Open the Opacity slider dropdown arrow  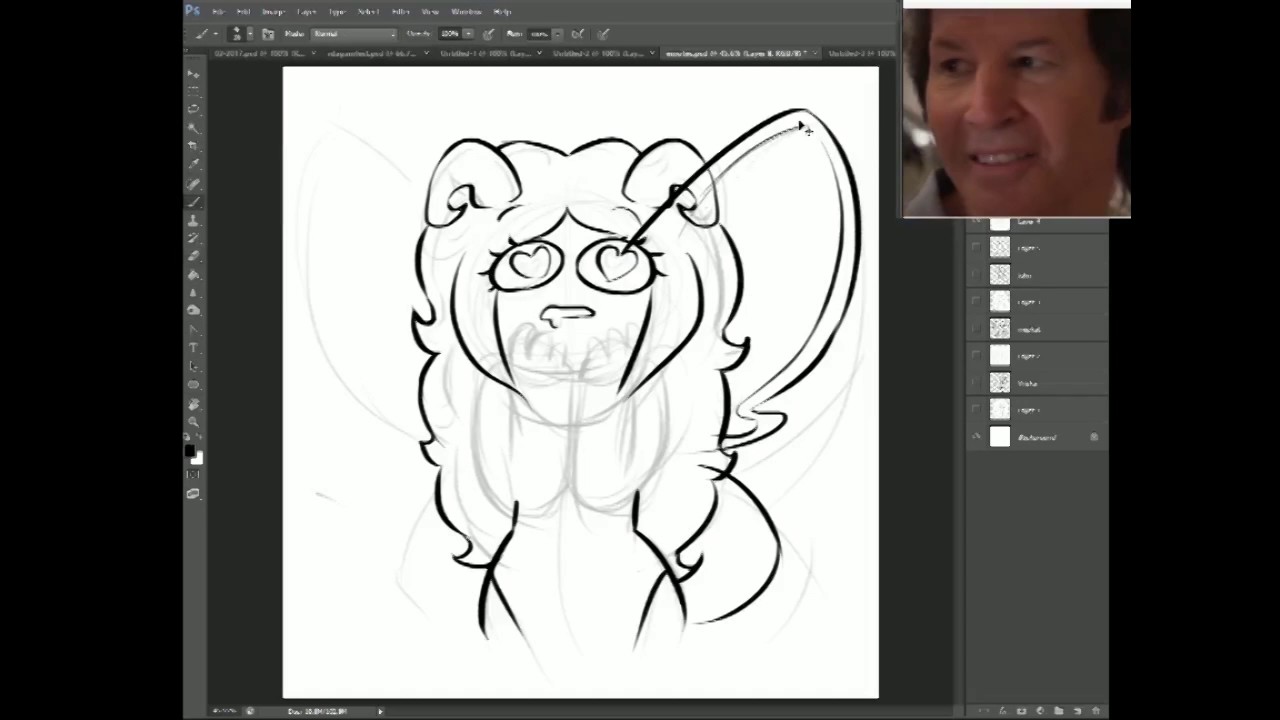point(469,34)
